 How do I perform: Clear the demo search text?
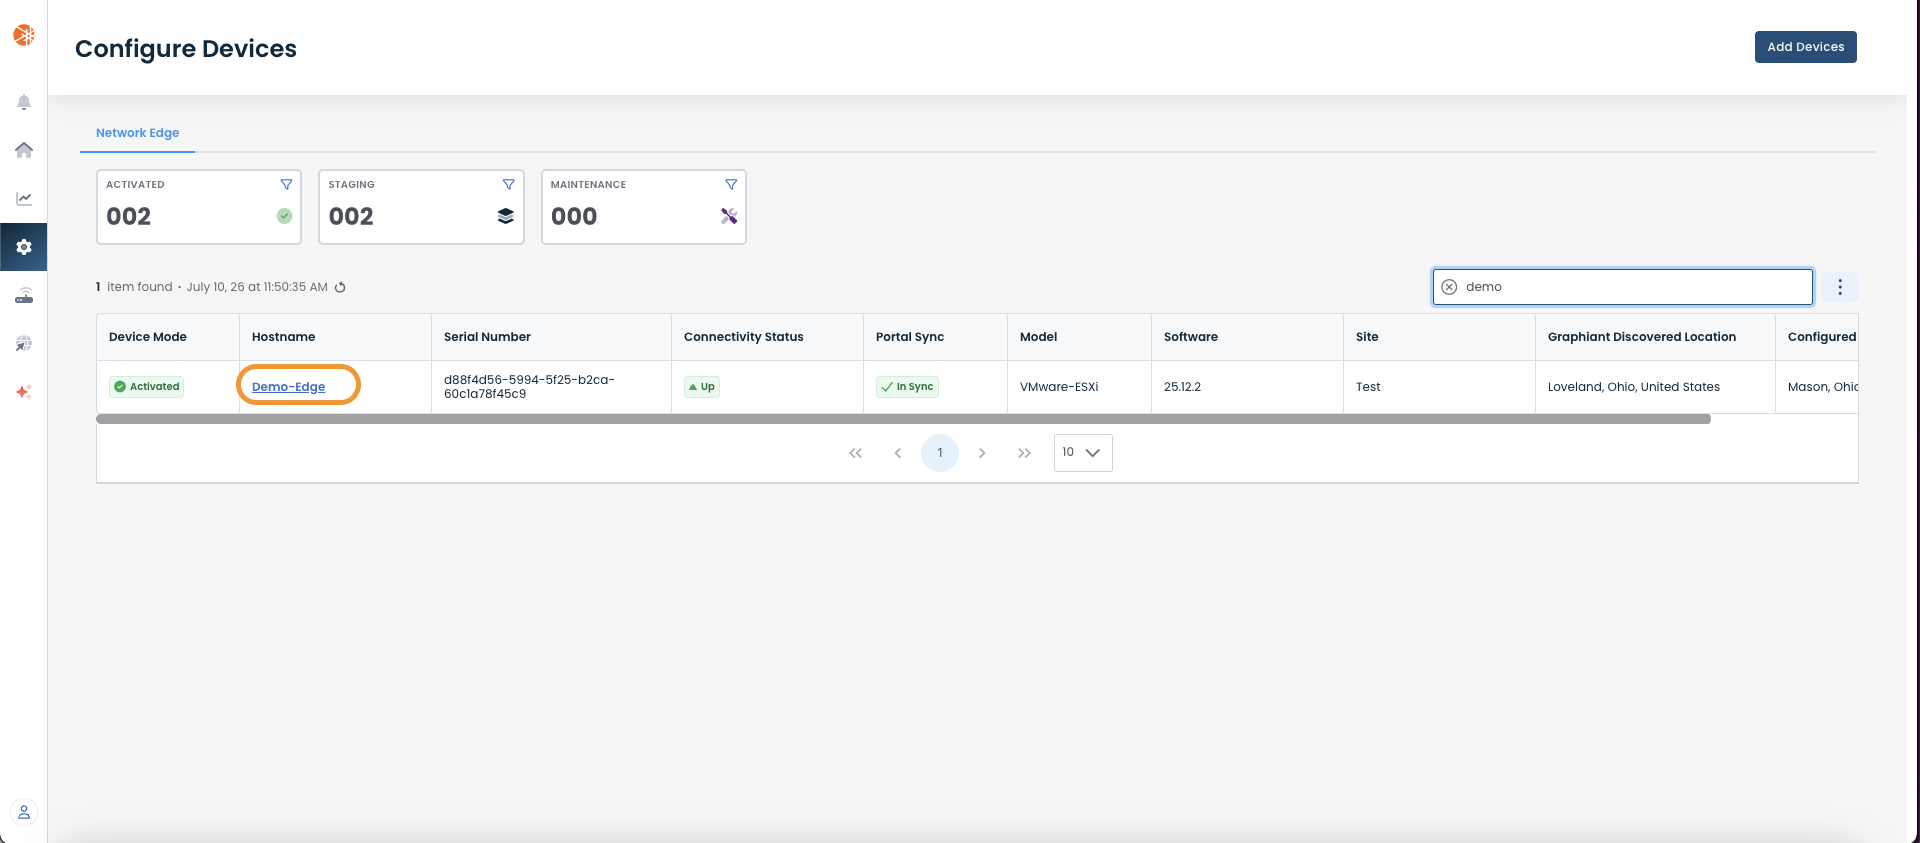1449,287
